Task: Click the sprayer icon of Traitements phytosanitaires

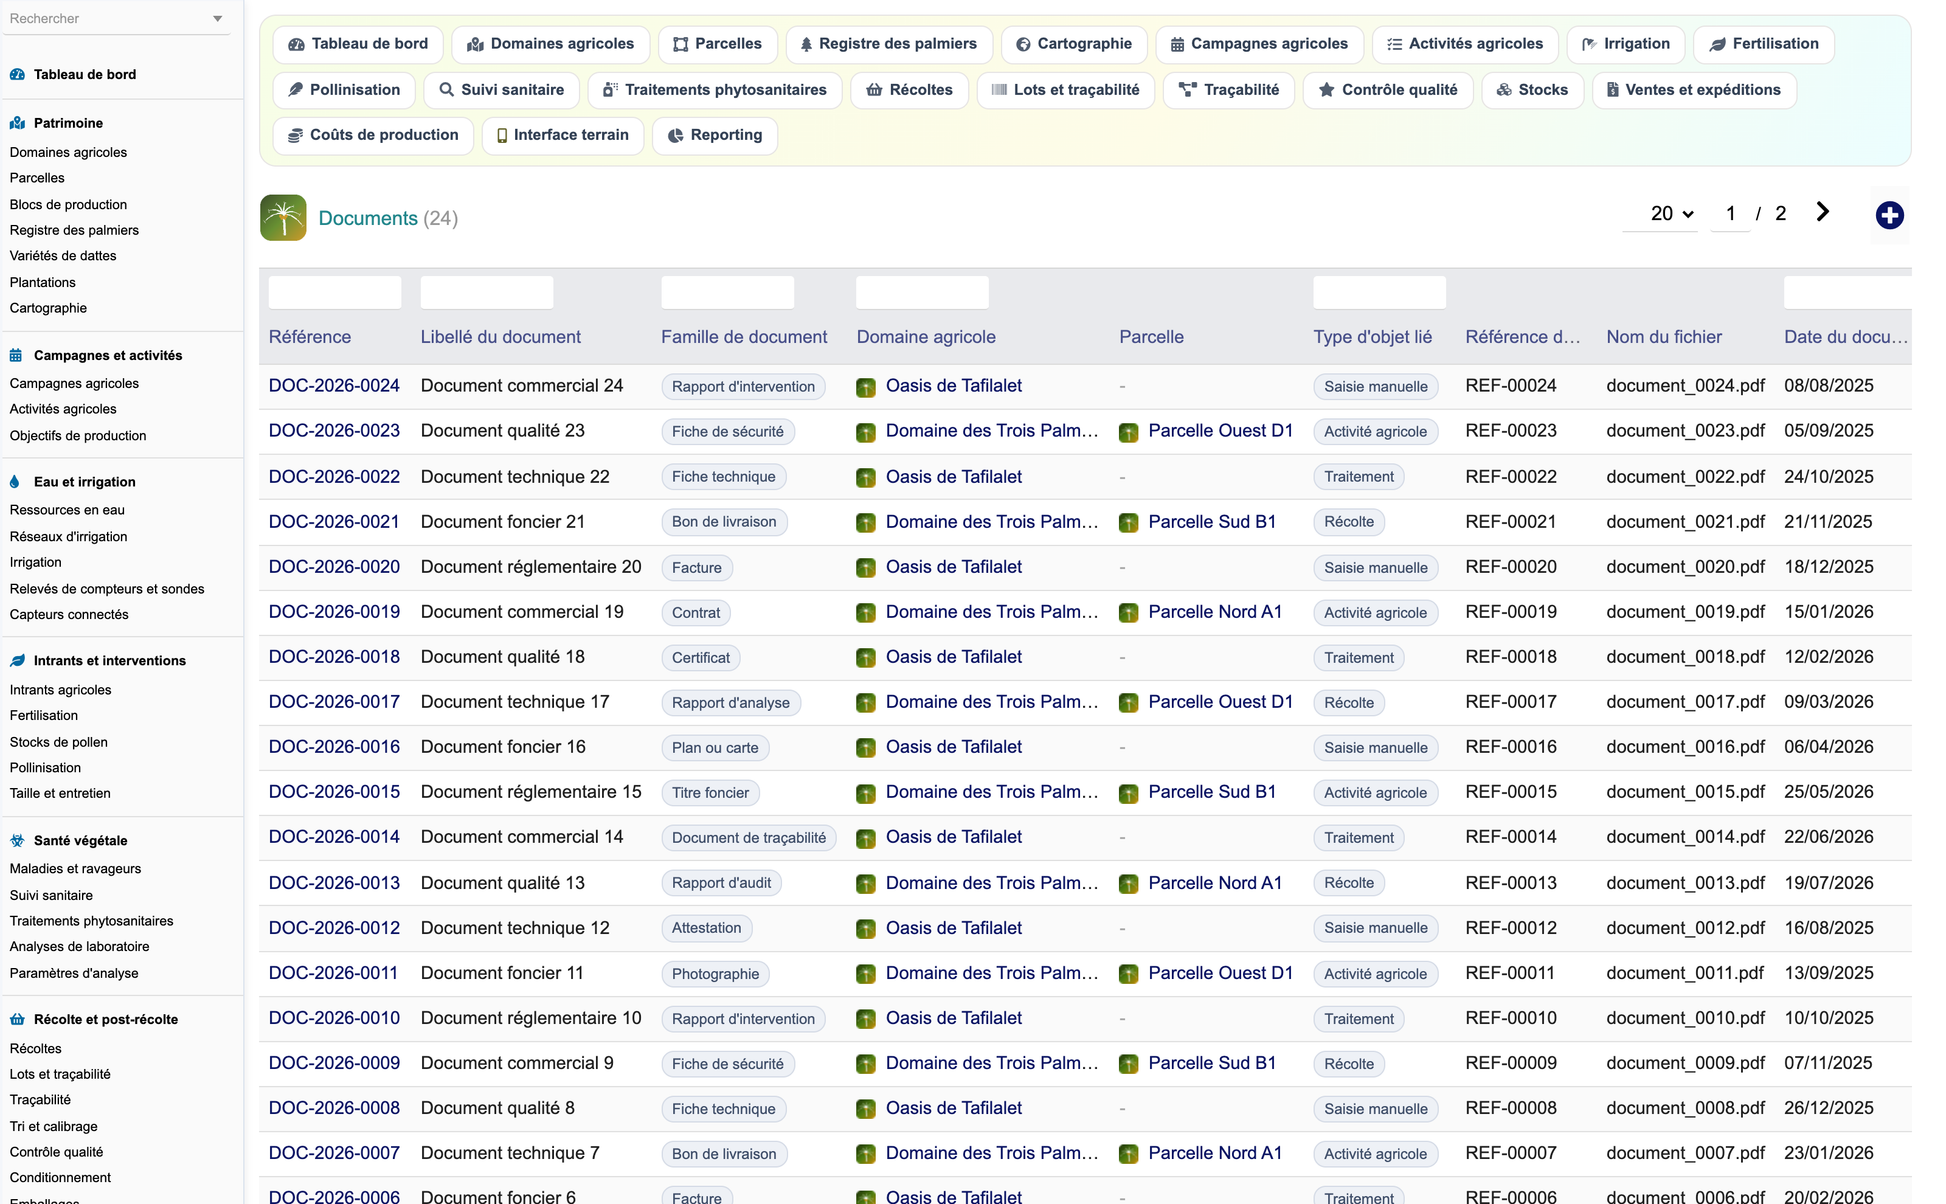Action: (x=610, y=90)
